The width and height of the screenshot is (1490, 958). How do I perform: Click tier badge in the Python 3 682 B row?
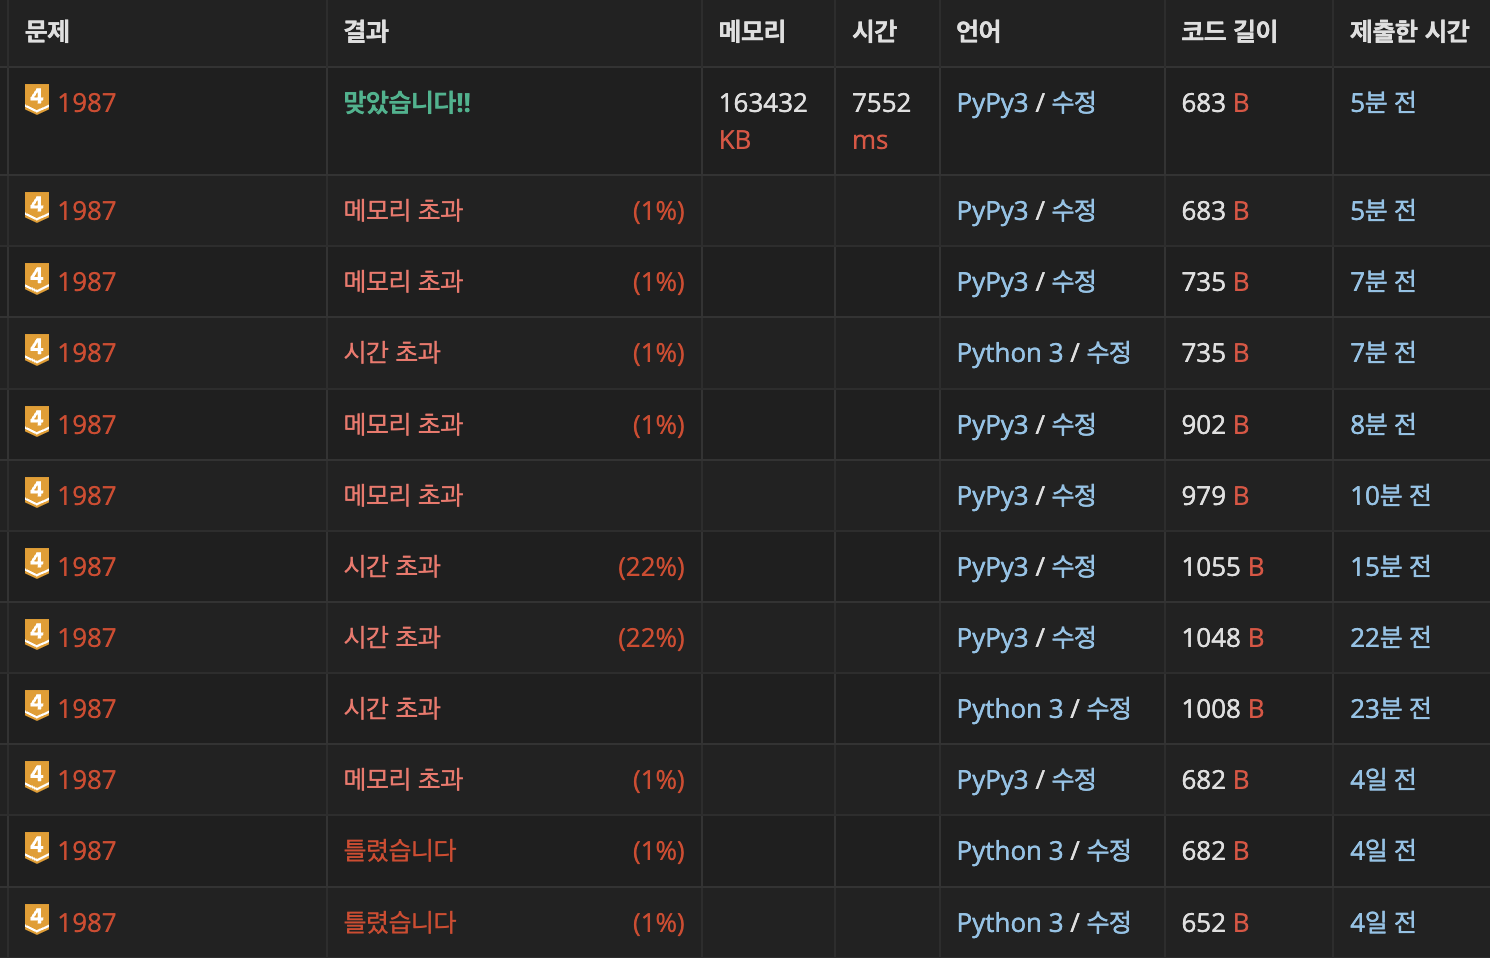37,847
